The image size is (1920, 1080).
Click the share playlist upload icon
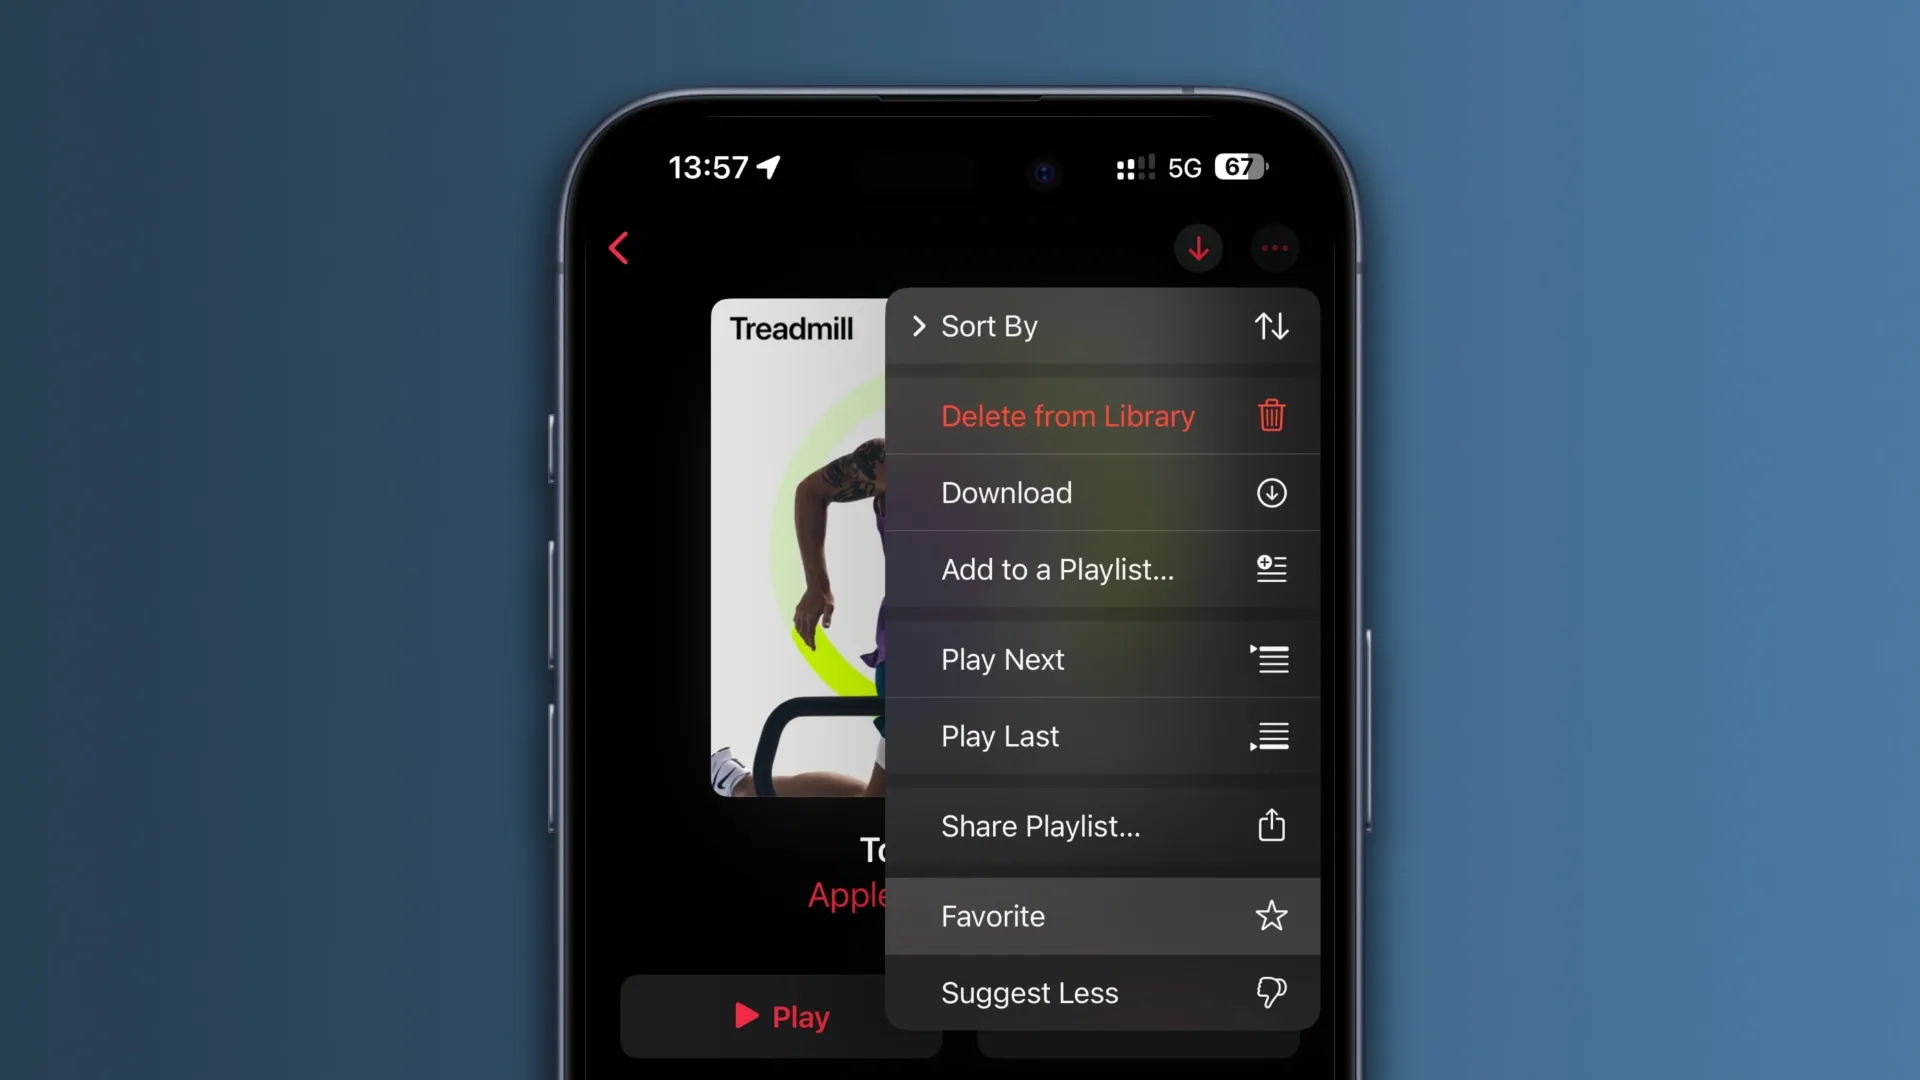pyautogui.click(x=1271, y=825)
